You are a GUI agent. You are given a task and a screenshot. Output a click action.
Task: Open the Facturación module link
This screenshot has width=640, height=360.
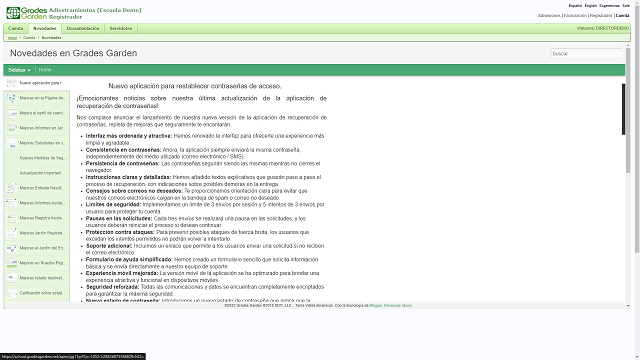[x=576, y=16]
